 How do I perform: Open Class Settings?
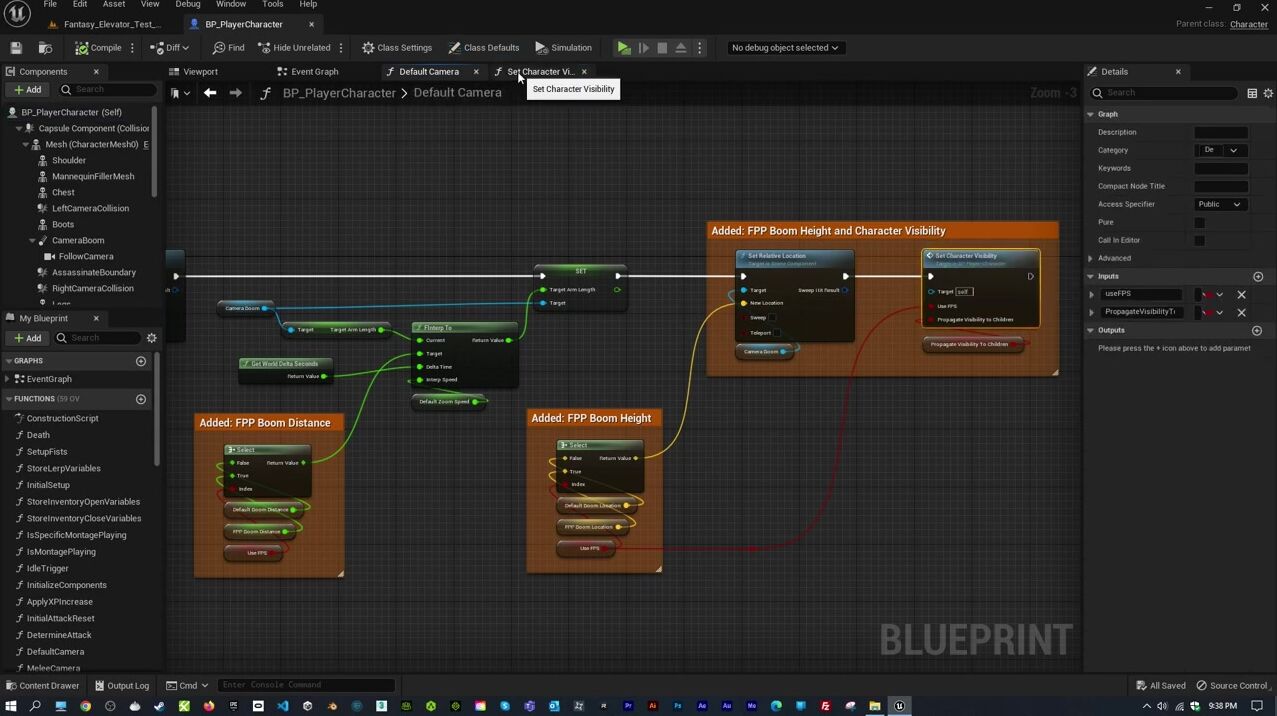tap(397, 48)
